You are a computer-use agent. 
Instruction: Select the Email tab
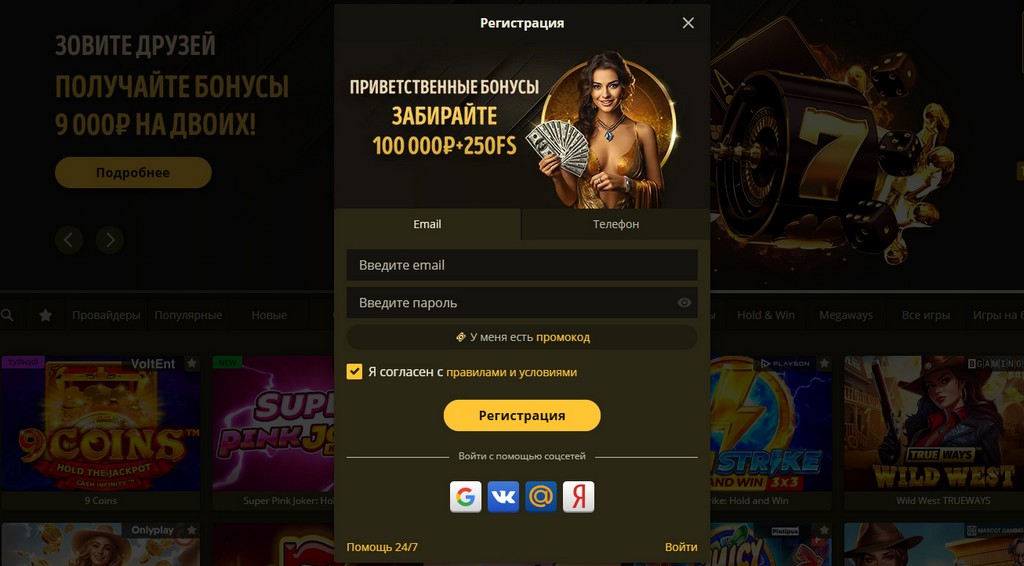[x=427, y=224]
